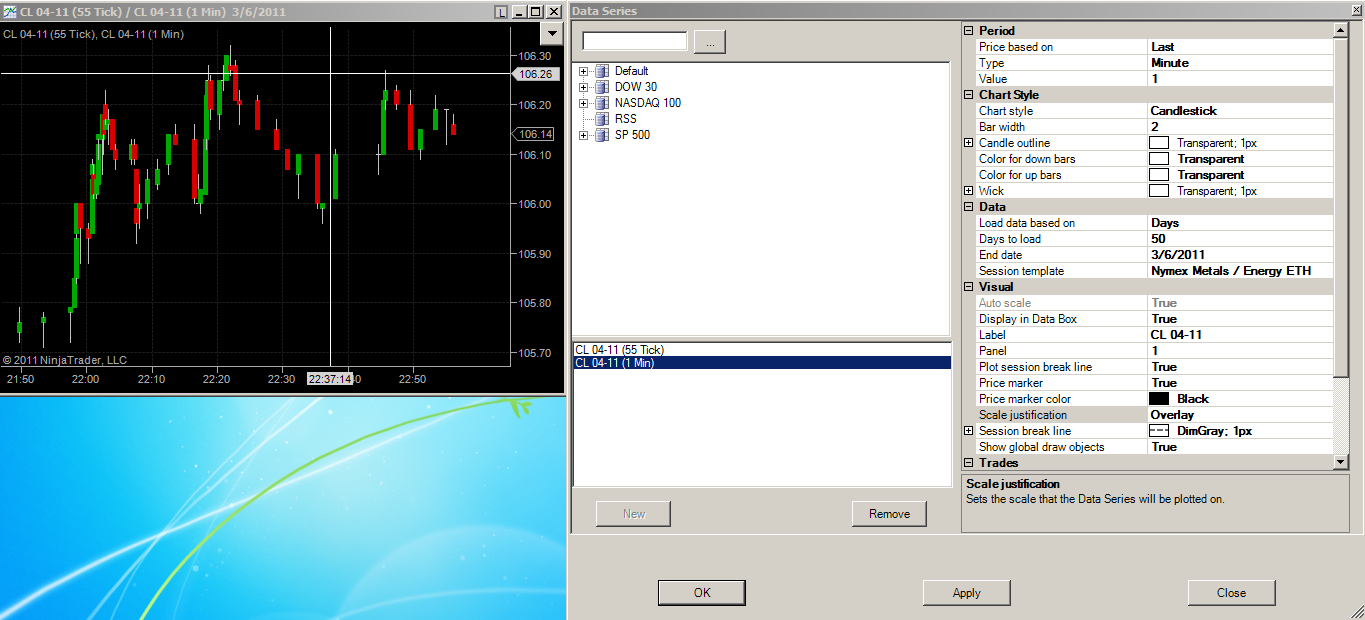This screenshot has height=620, width=1365.
Task: Click the SP 500 list database icon
Action: coord(601,135)
